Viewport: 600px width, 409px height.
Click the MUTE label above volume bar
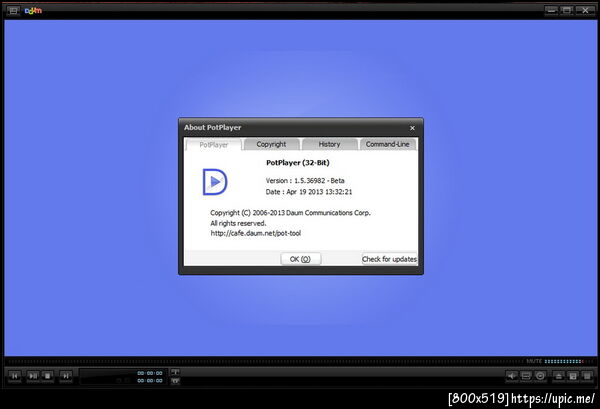tap(534, 361)
